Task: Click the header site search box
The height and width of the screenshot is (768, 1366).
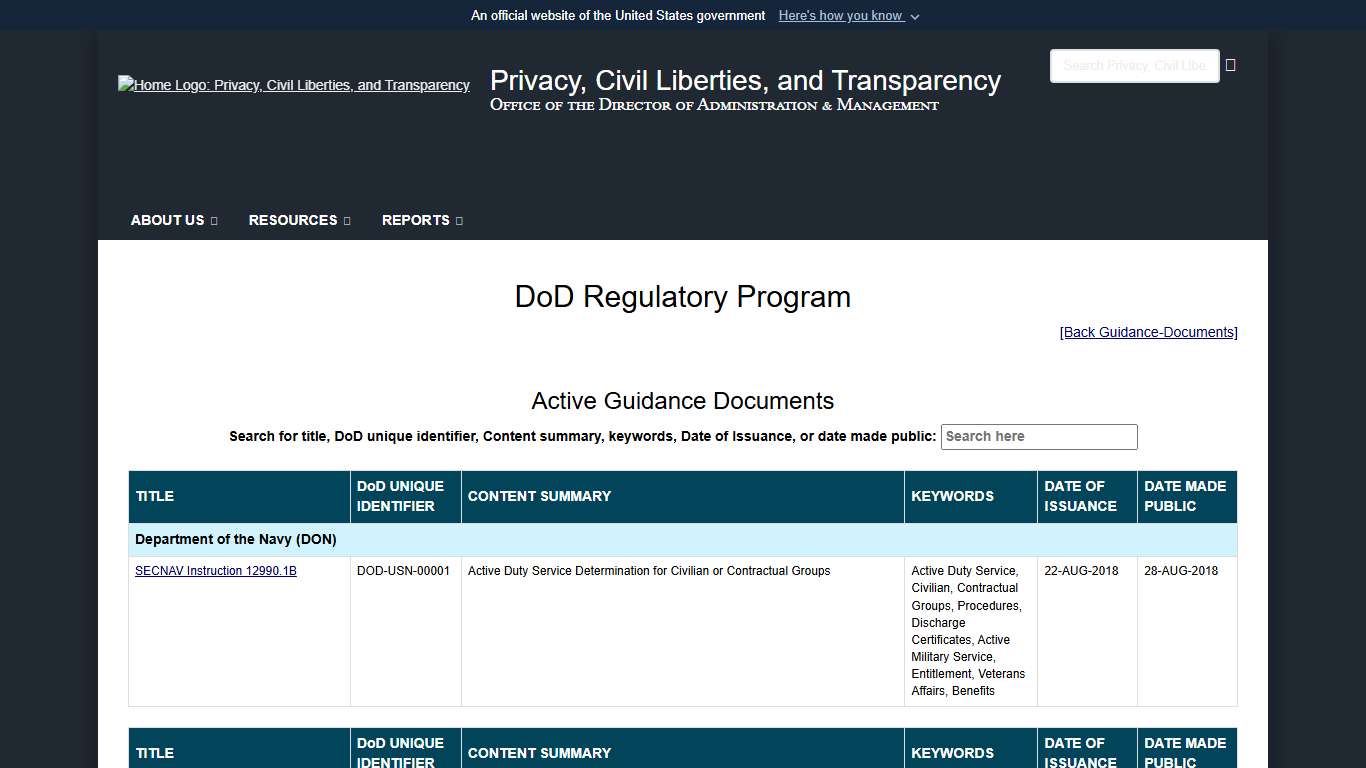Action: click(x=1134, y=65)
